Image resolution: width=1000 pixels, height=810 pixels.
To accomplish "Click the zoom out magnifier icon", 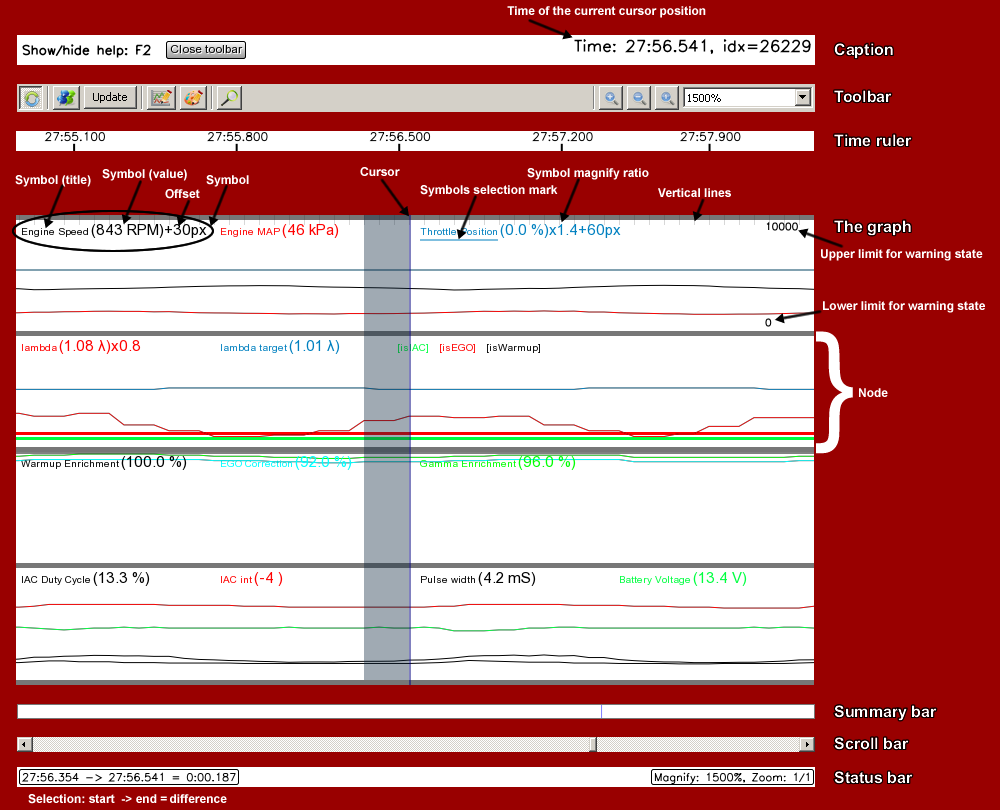I will click(638, 97).
